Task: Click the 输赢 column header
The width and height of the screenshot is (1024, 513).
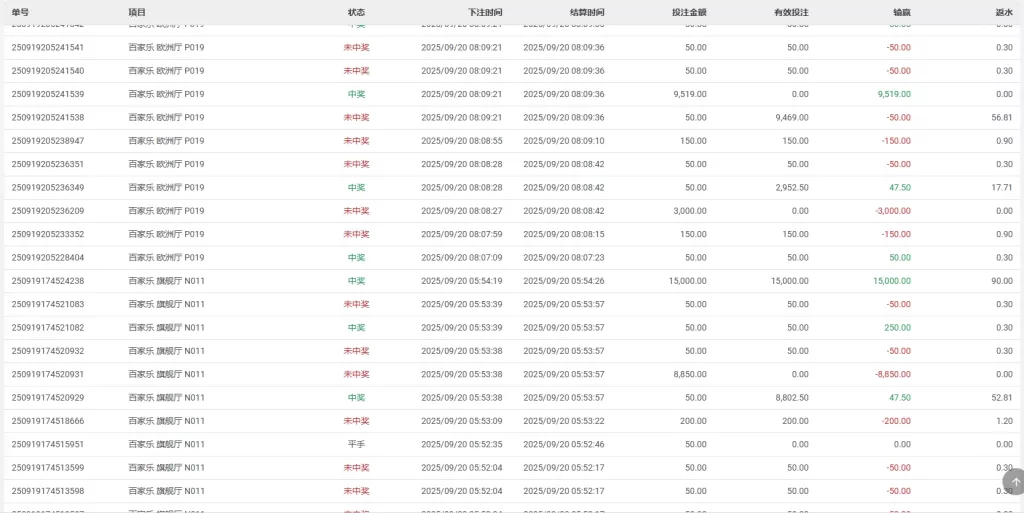Action: click(901, 12)
